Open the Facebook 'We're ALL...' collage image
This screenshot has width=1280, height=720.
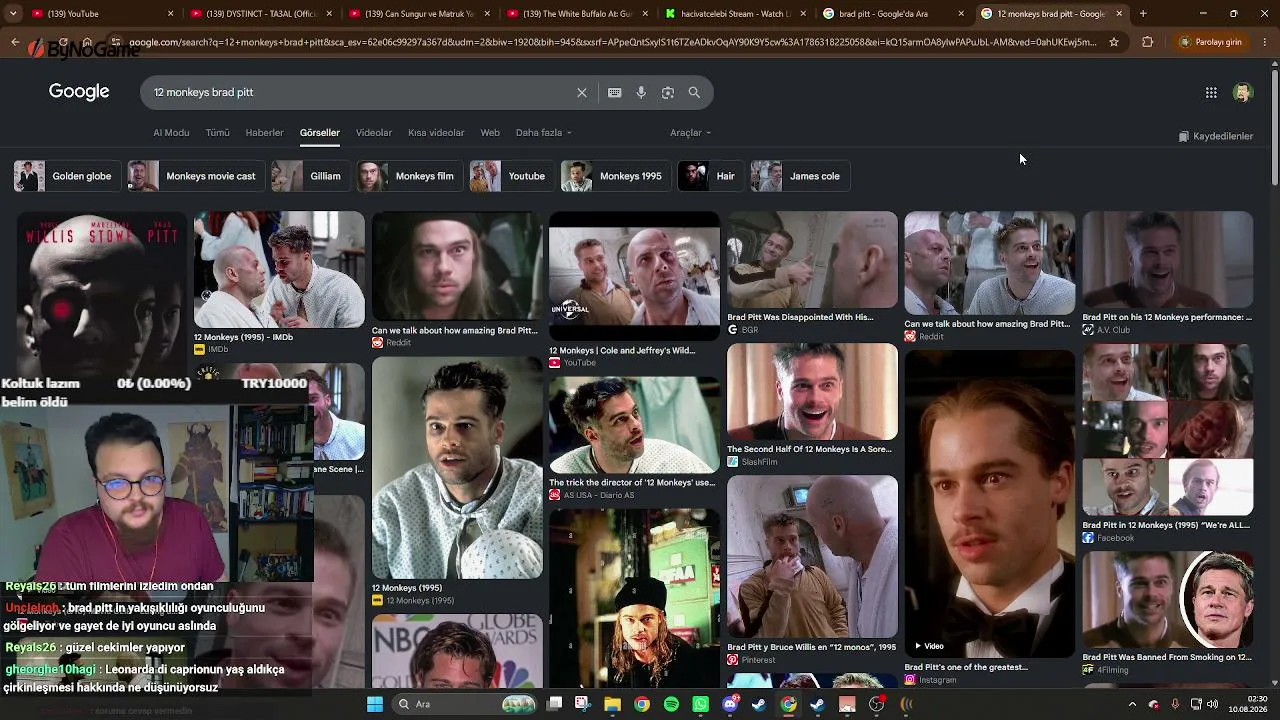click(1167, 430)
